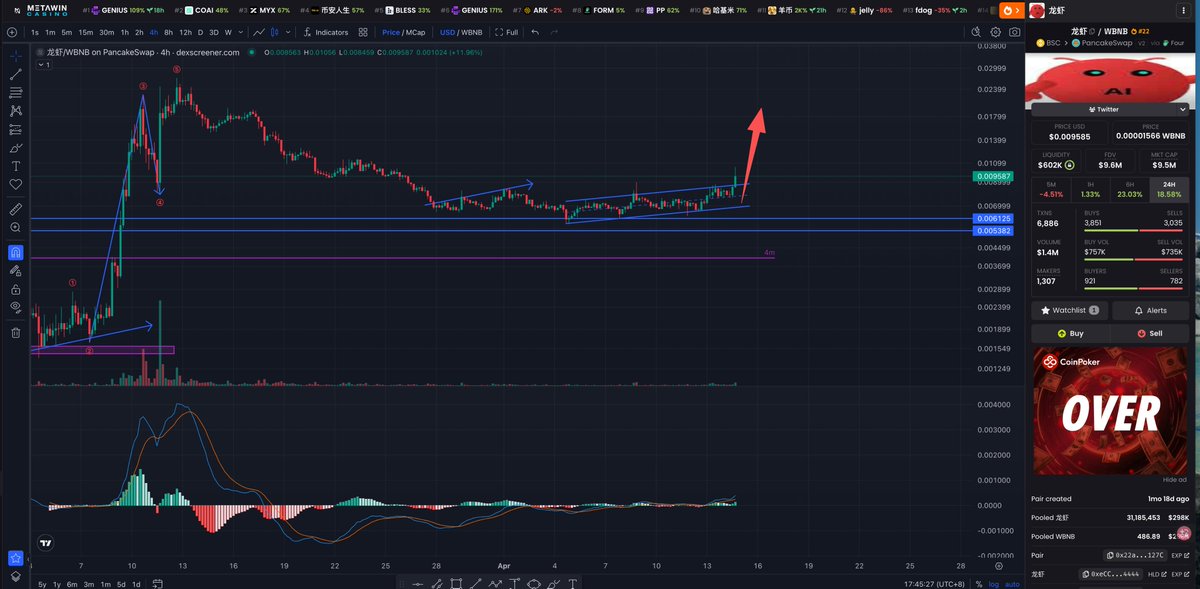Click Hide ad link under CoinPoker banner
Image resolution: width=1200 pixels, height=589 pixels.
pyautogui.click(x=1174, y=480)
